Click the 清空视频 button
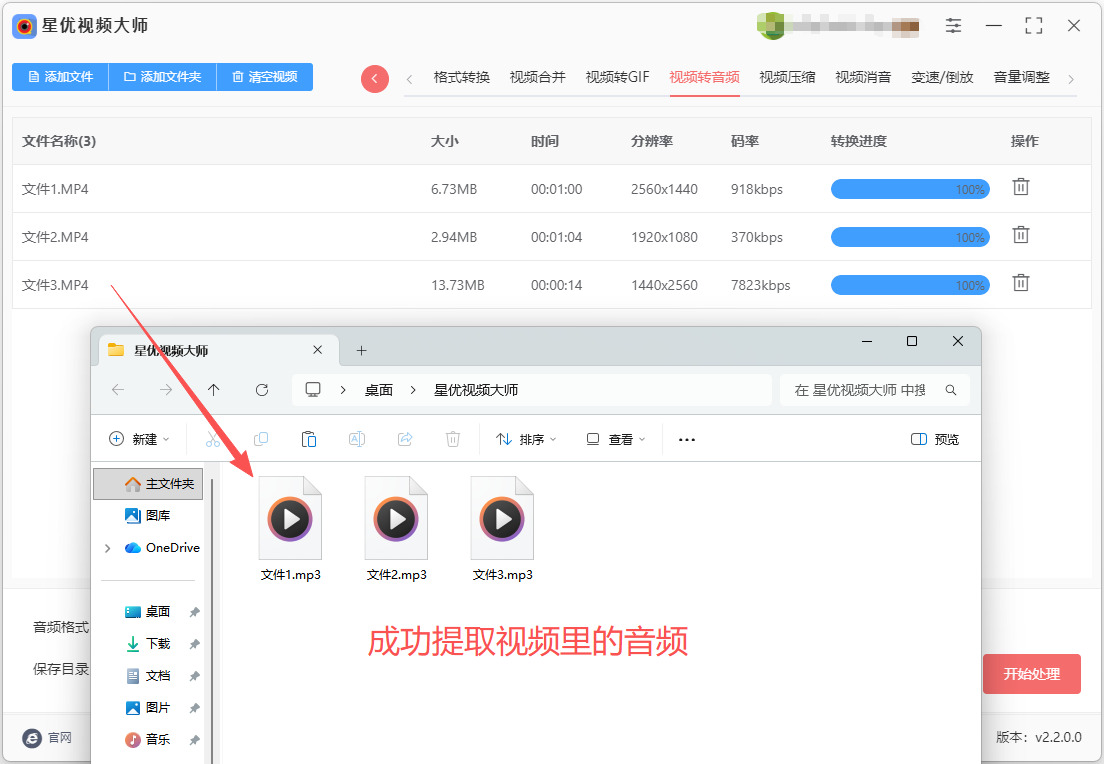This screenshot has height=764, width=1104. [x=265, y=77]
